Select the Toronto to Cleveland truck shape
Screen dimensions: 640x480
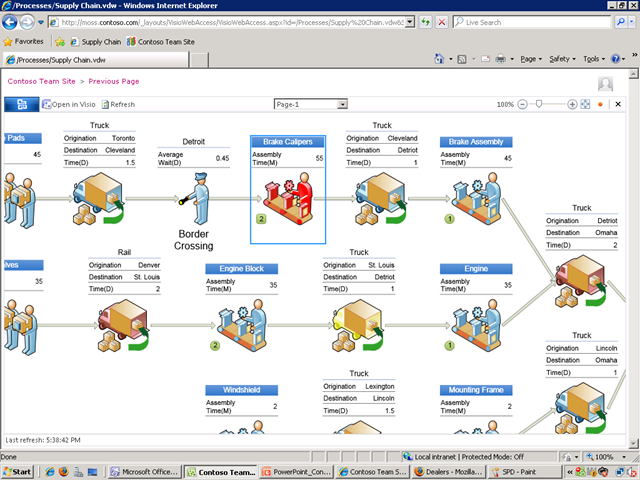coord(98,198)
